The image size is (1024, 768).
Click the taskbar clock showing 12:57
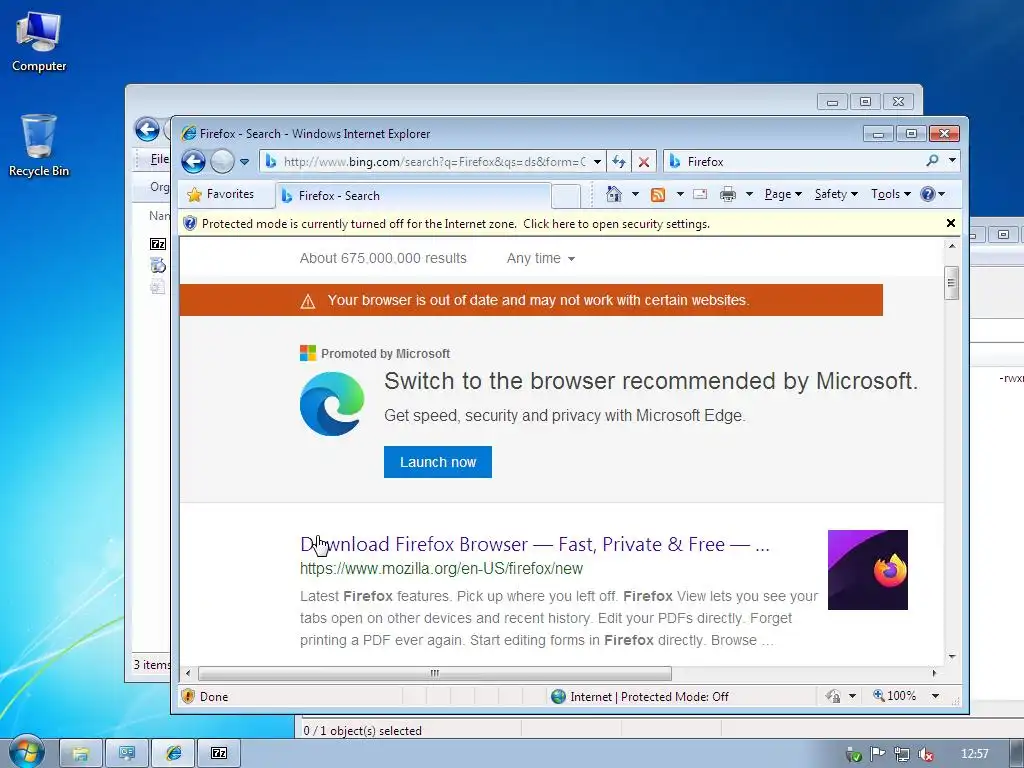pos(974,754)
